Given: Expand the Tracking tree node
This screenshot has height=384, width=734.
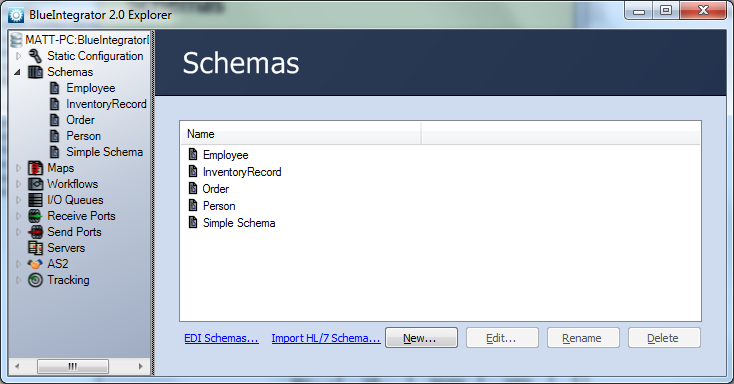Looking at the screenshot, I should tap(18, 280).
